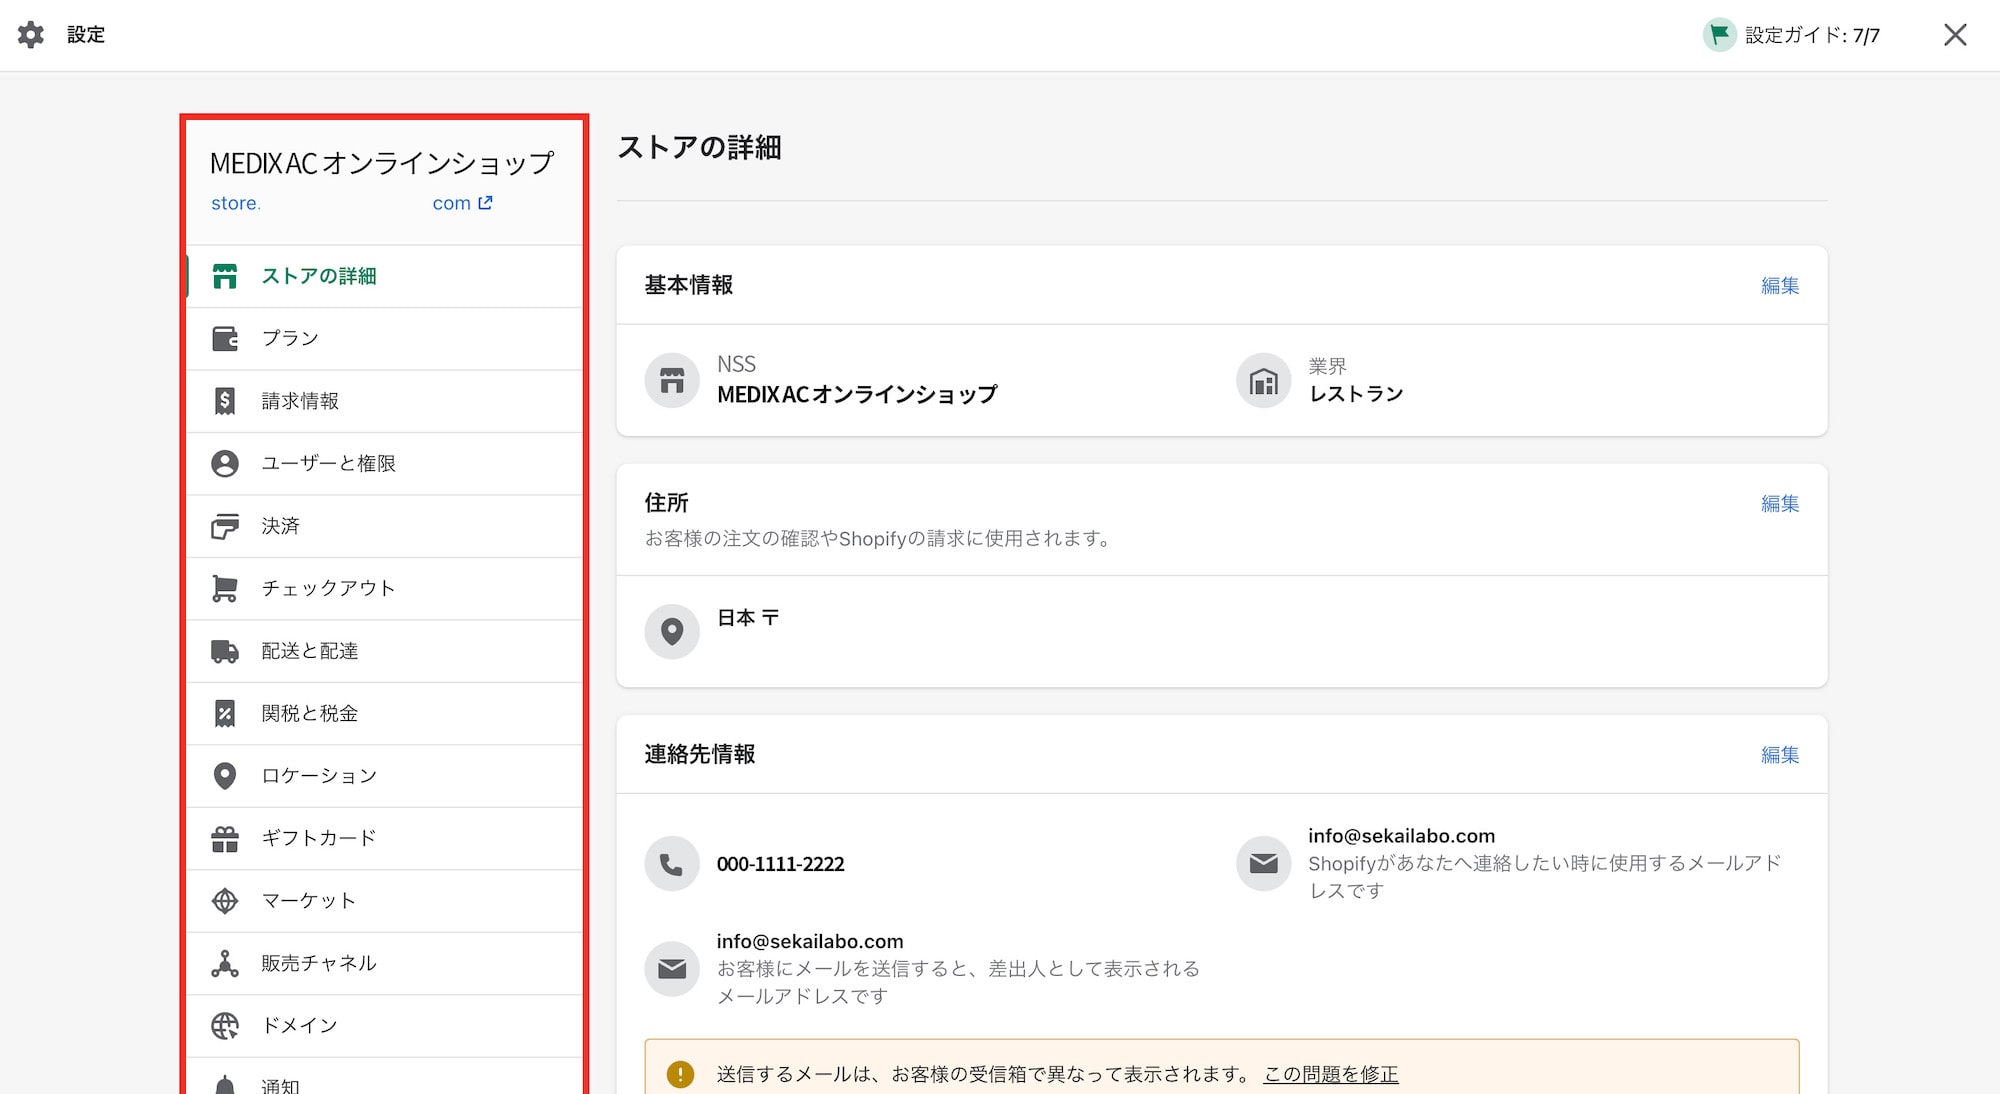Screen dimensions: 2000x1094
Task: Edit the 連絡先情報 section
Action: coord(1780,755)
